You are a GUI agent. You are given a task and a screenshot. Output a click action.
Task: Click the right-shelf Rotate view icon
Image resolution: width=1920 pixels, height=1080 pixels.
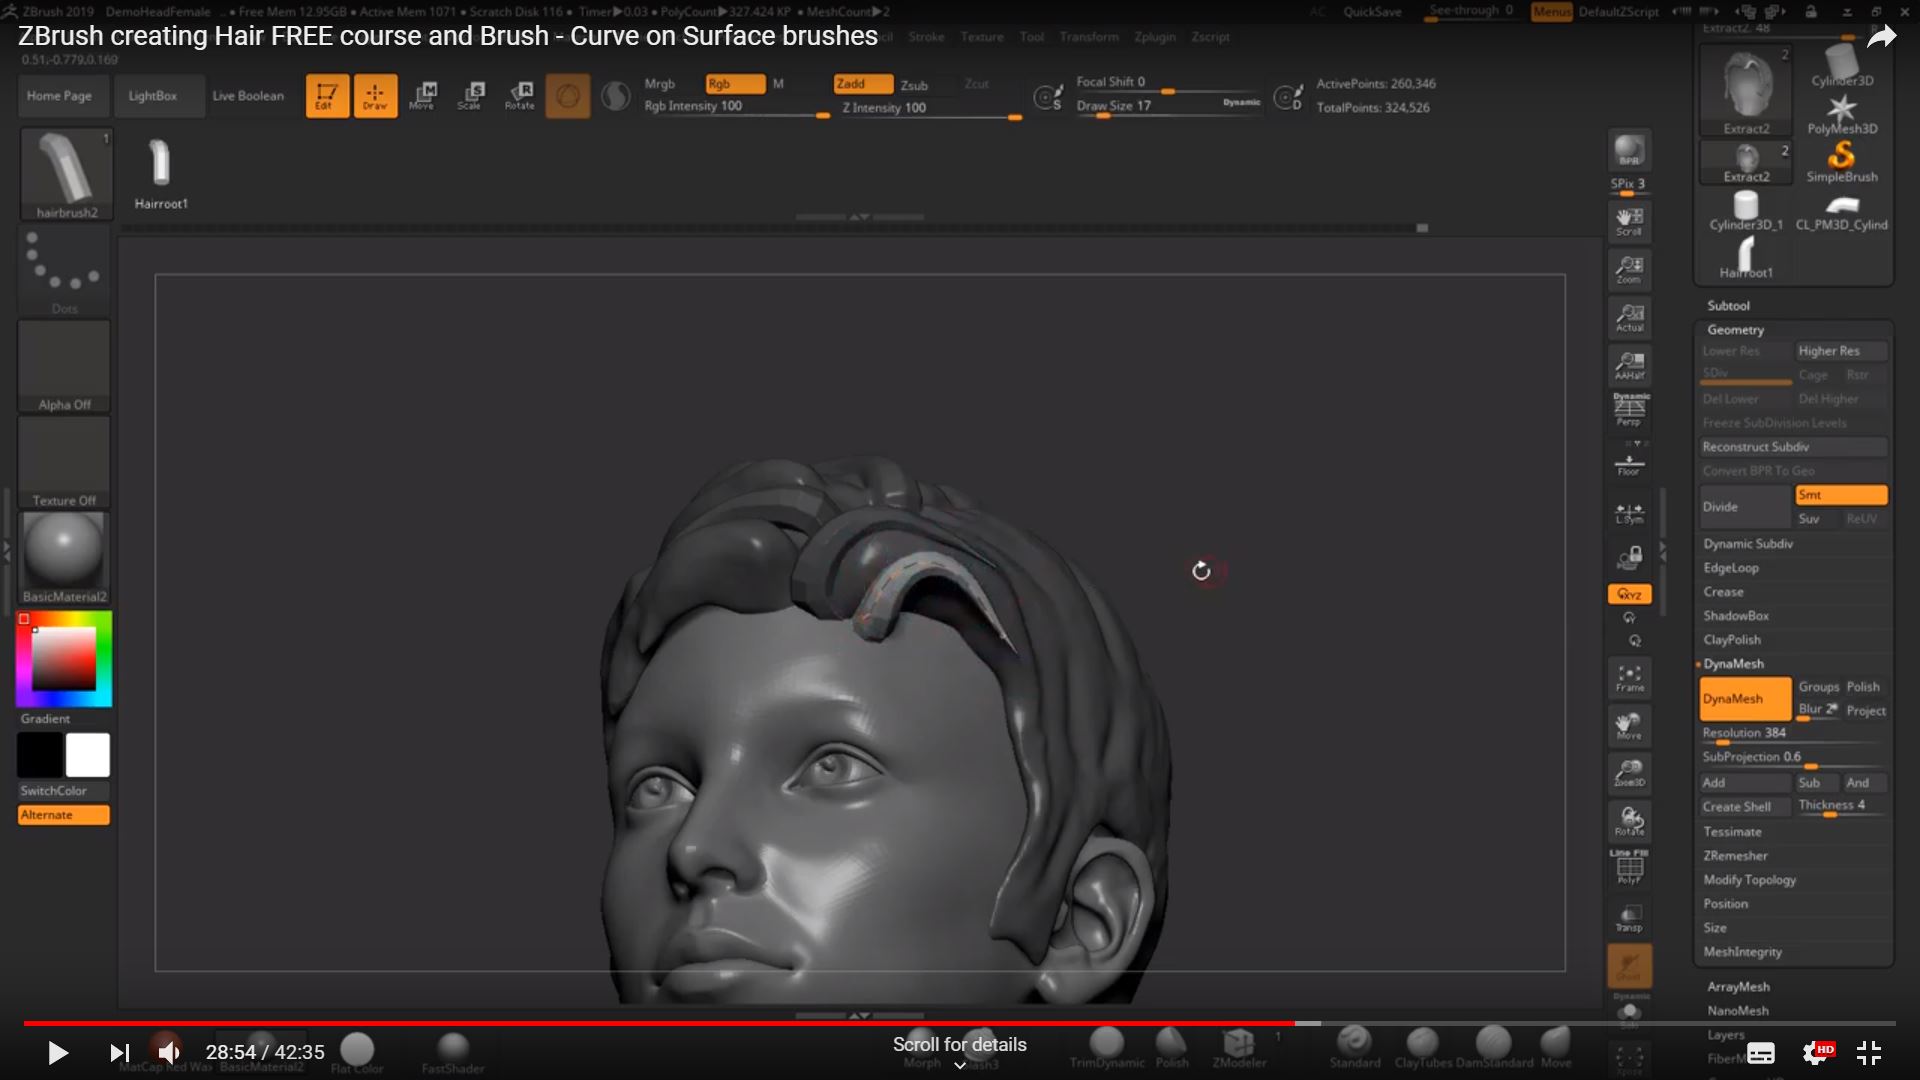1629,821
